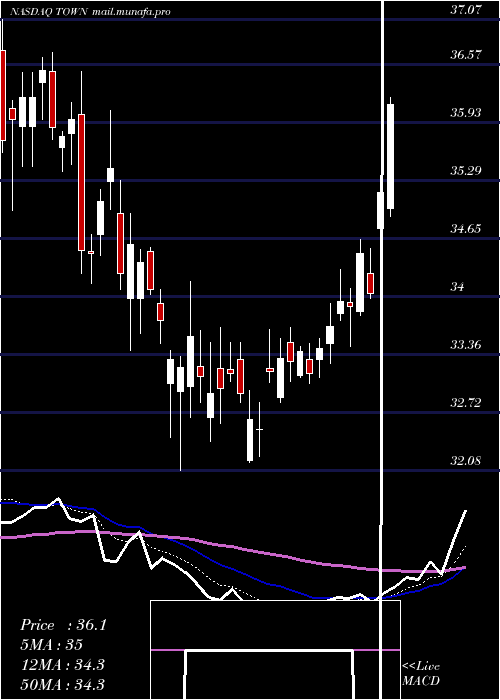The width and height of the screenshot is (500, 700).
Task: Click the 'Price : 36.1' readout
Action: [x=63, y=625]
